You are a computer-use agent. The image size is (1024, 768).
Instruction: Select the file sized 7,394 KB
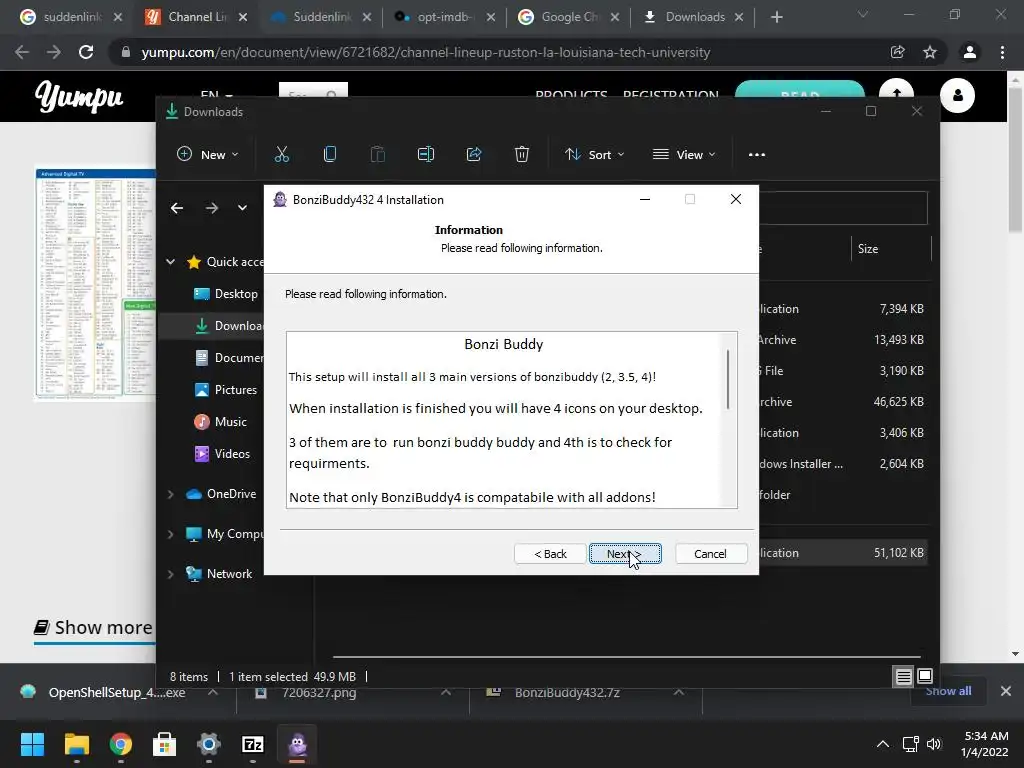[842, 309]
